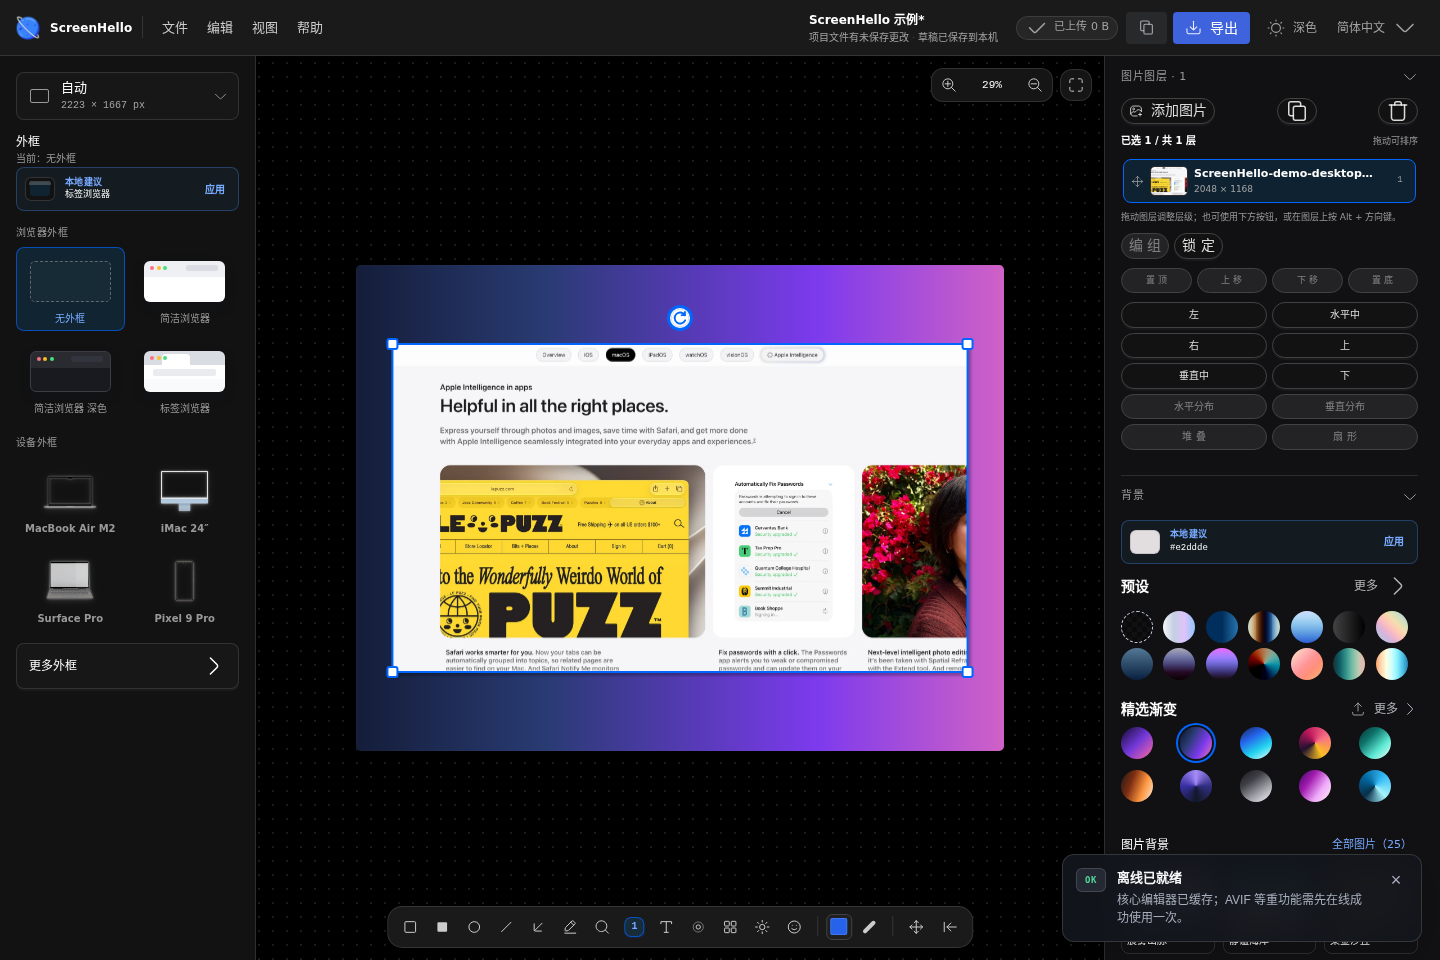Open the 视图 menu
The width and height of the screenshot is (1440, 960).
click(265, 28)
